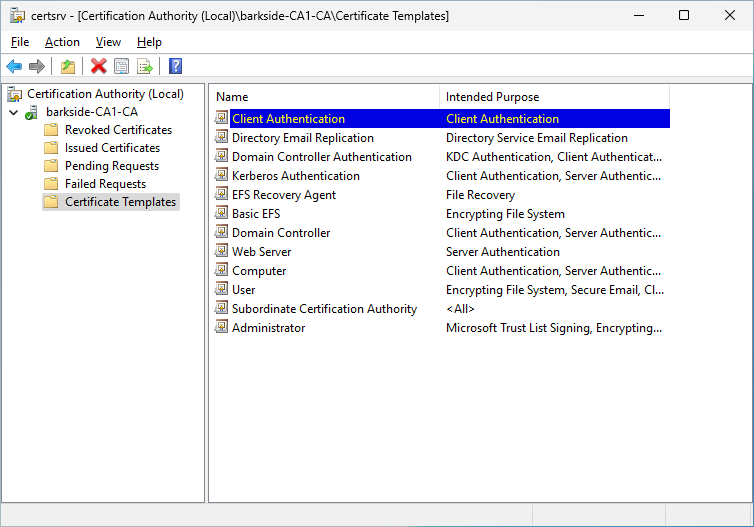Click the Forward arrow toolbar icon
Image resolution: width=754 pixels, height=527 pixels.
pyautogui.click(x=37, y=67)
